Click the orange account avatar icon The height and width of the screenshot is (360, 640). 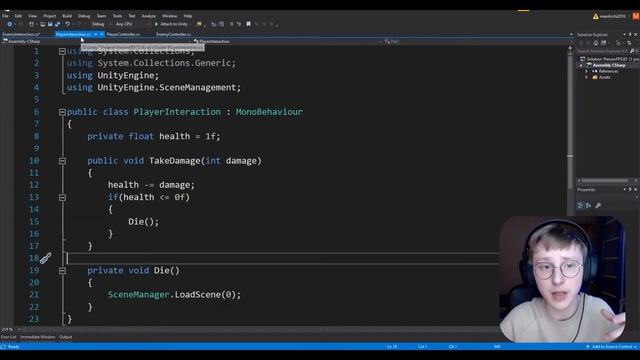pyautogui.click(x=636, y=16)
